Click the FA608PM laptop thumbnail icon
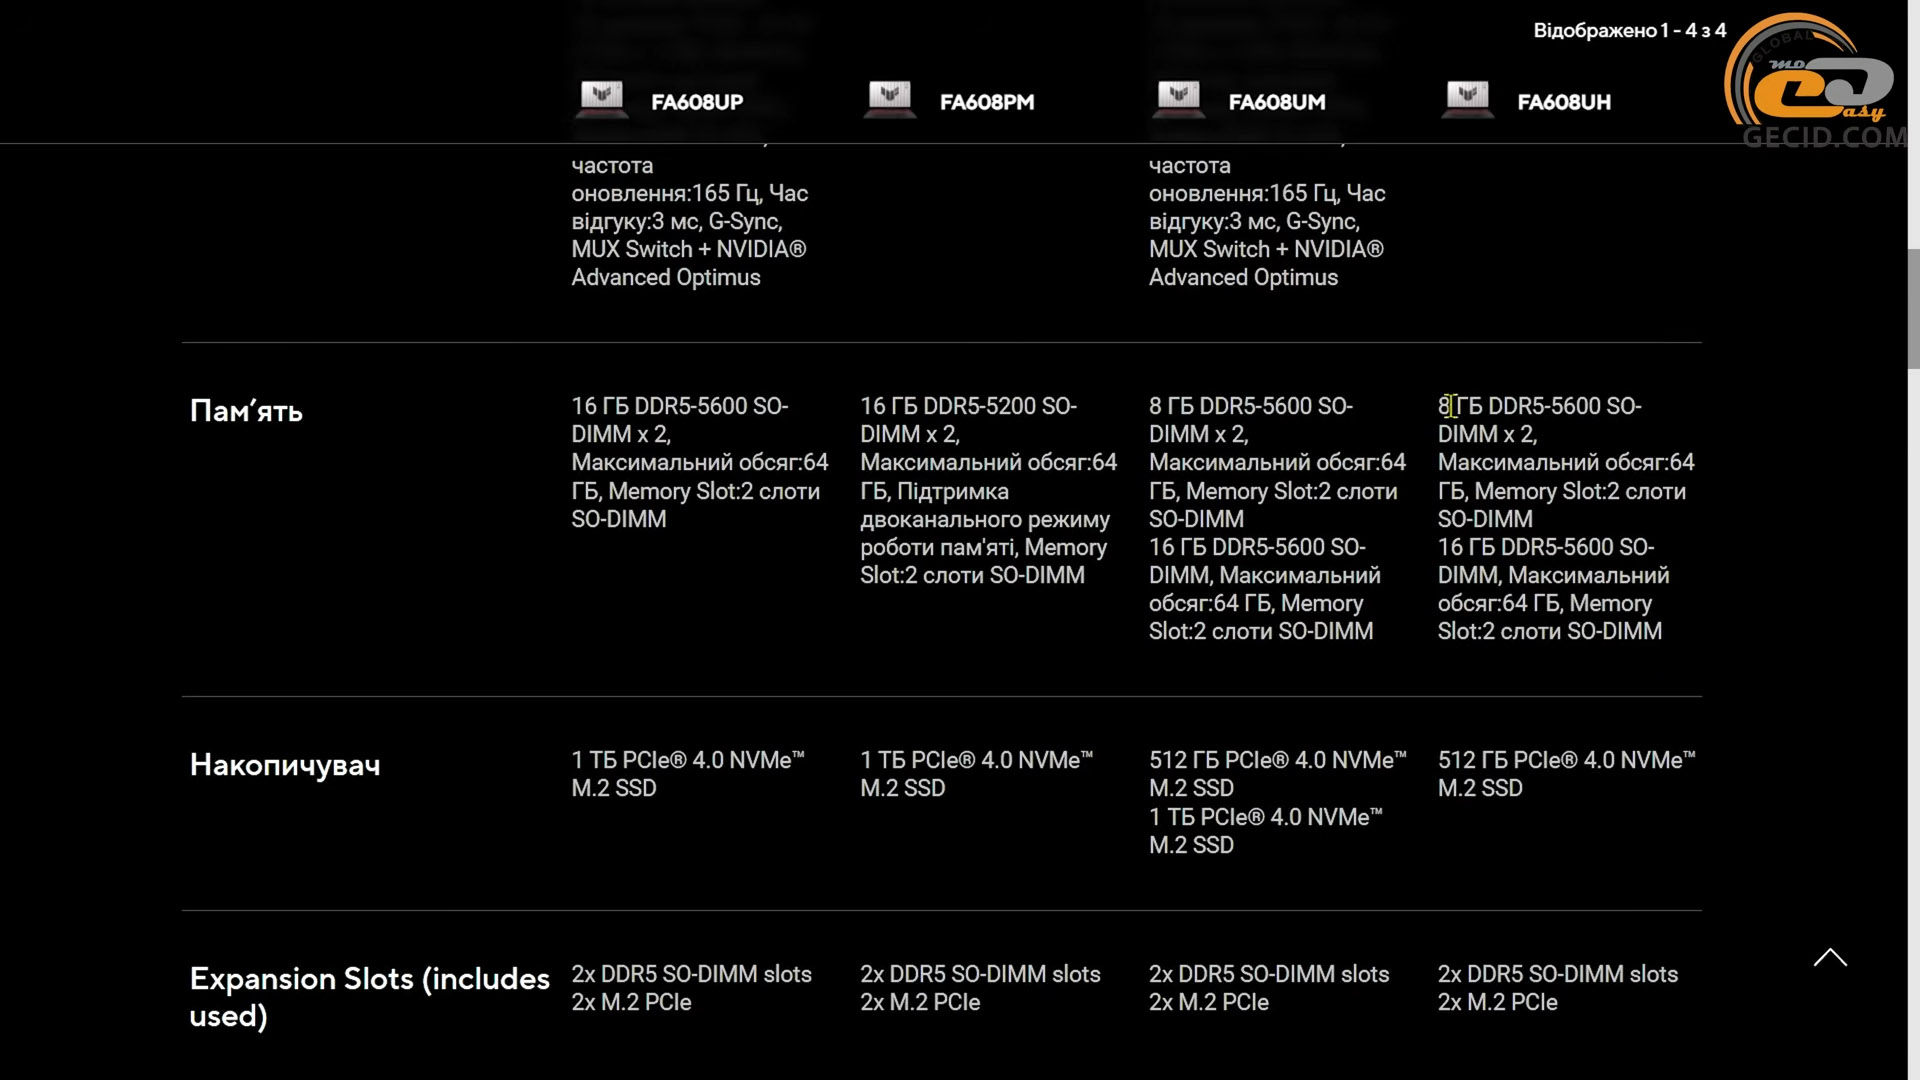 click(x=889, y=100)
